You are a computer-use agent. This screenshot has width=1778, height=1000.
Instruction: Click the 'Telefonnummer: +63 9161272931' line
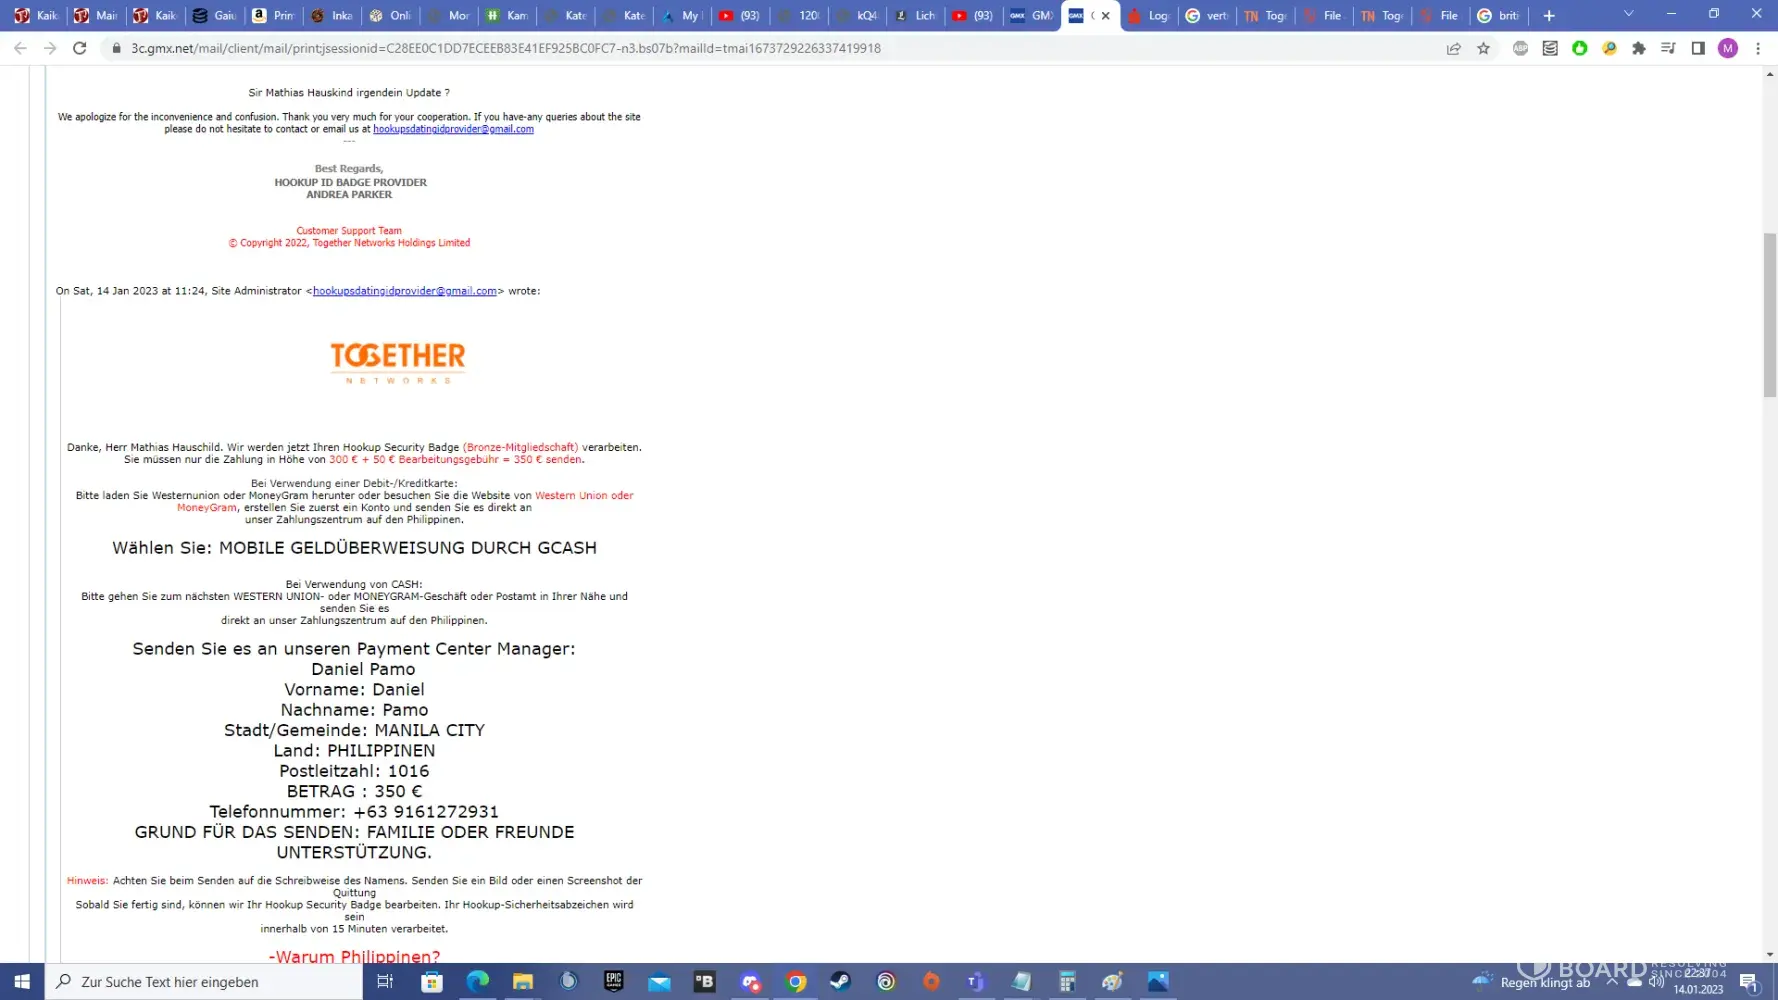(354, 812)
